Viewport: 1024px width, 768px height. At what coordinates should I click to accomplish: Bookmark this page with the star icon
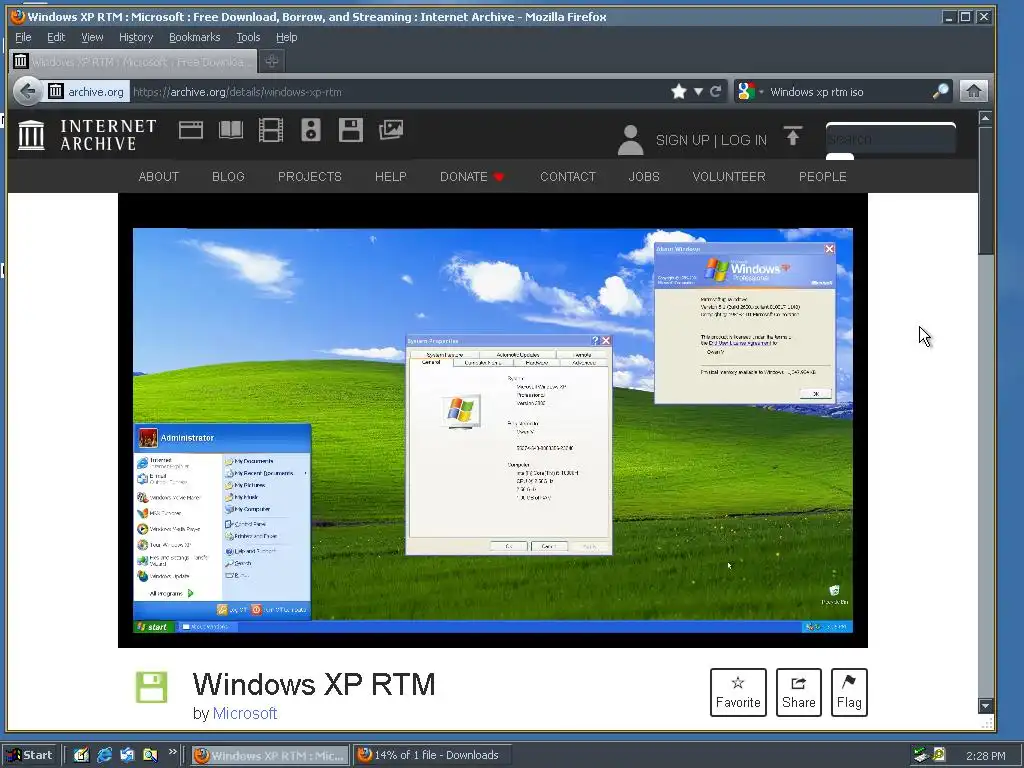pyautogui.click(x=679, y=91)
